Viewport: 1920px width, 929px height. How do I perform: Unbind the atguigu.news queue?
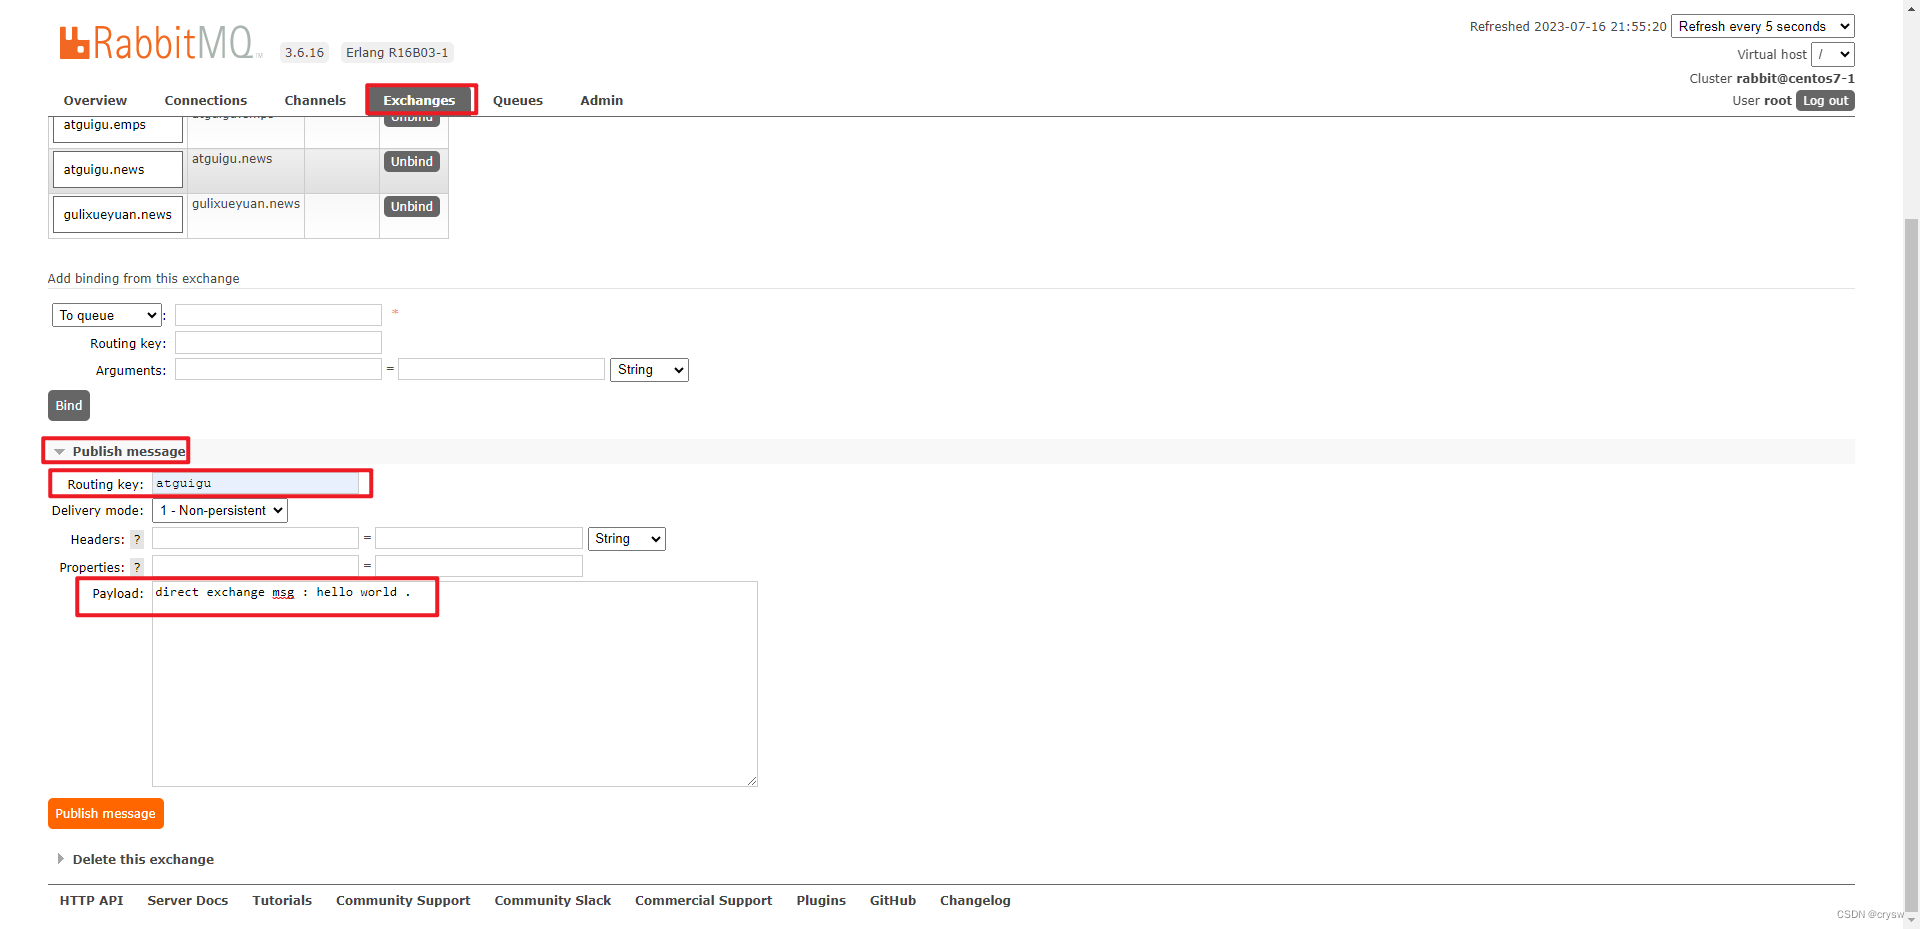click(x=412, y=161)
